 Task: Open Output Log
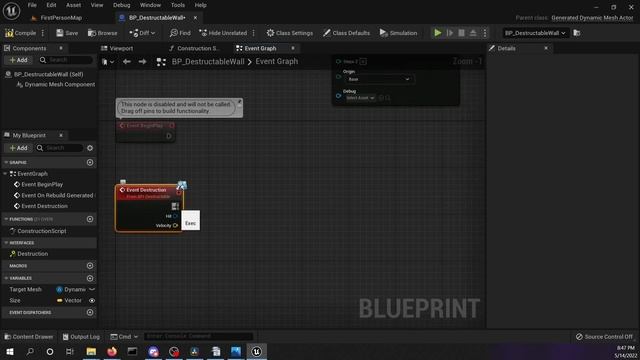pyautogui.click(x=81, y=337)
